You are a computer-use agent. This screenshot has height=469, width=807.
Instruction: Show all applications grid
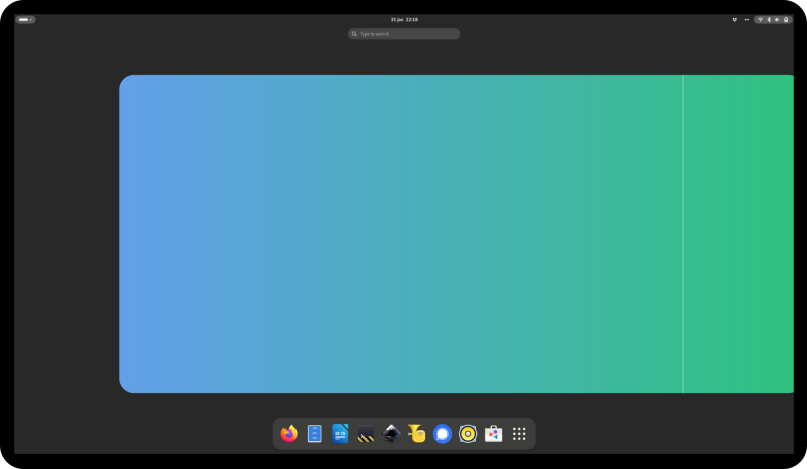(x=519, y=434)
